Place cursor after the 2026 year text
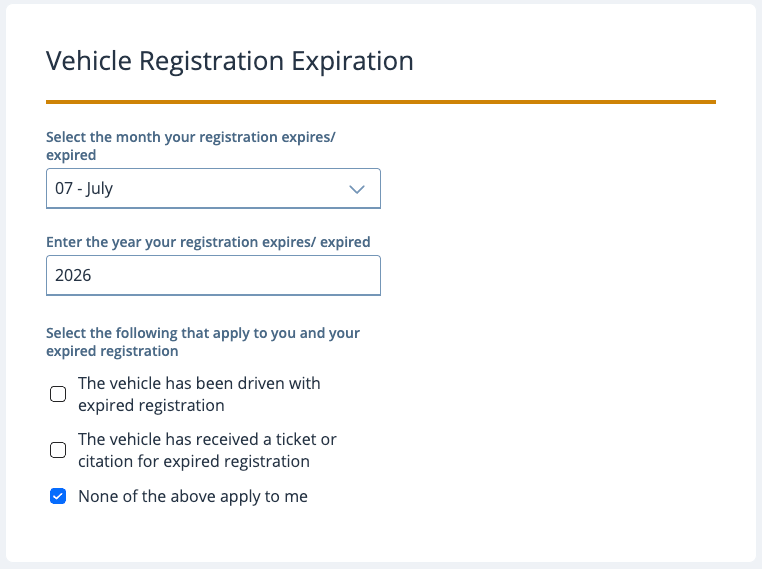This screenshot has width=762, height=569. click(91, 276)
